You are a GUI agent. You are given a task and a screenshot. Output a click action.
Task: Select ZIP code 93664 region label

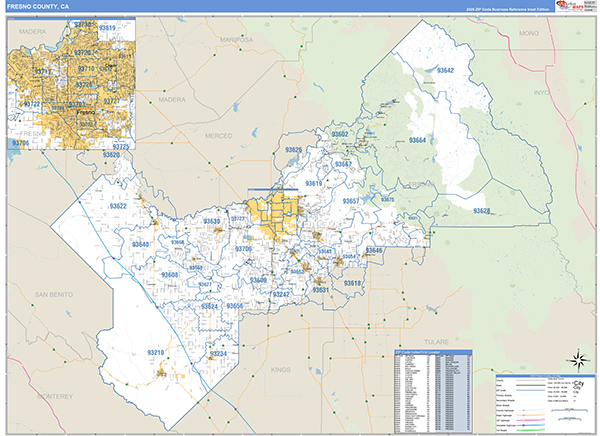pos(415,140)
